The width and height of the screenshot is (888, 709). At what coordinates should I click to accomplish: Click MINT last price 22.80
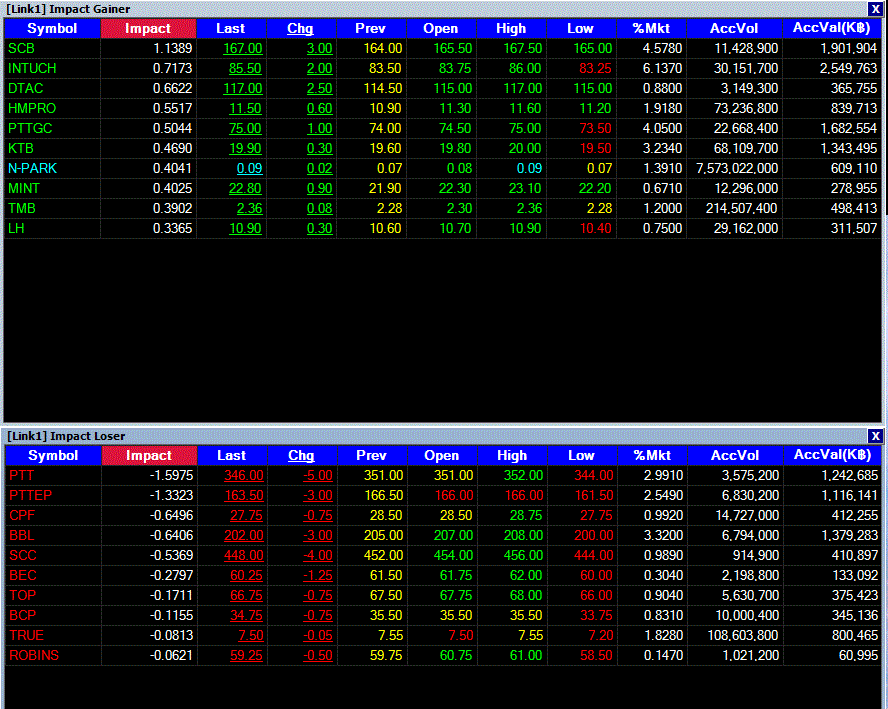[245, 189]
